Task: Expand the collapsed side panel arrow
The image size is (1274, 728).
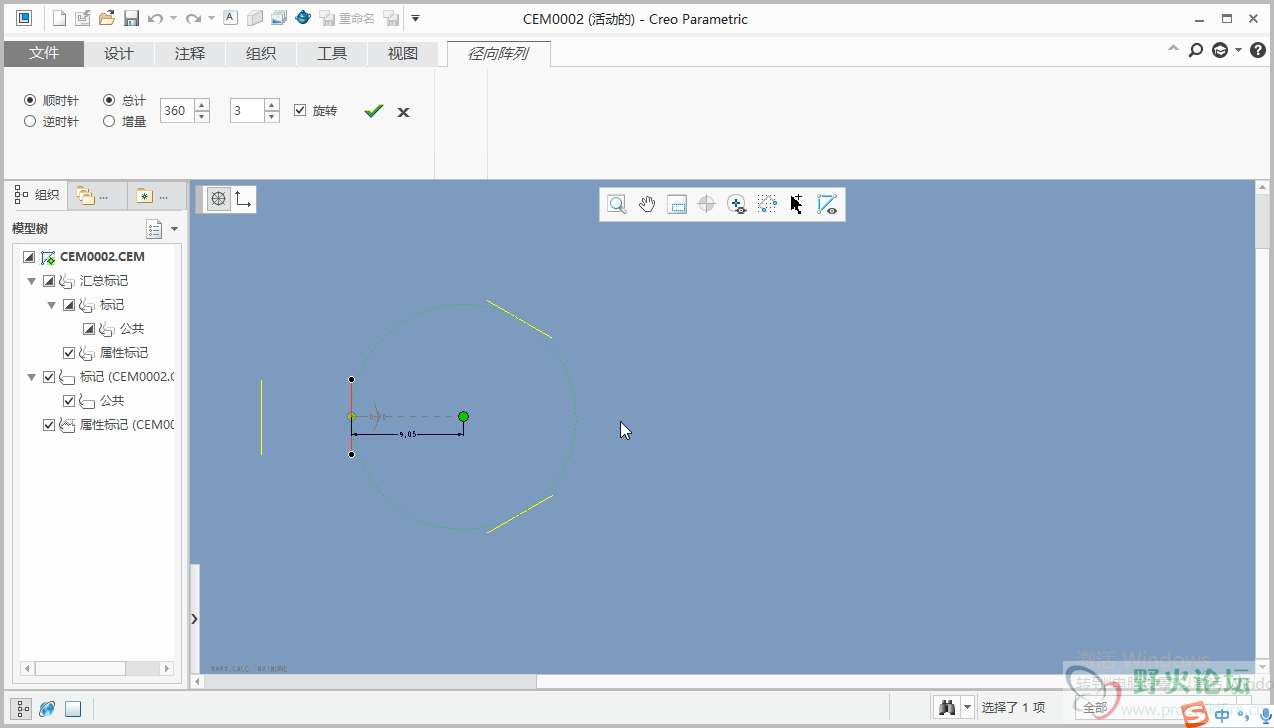Action: pyautogui.click(x=194, y=619)
